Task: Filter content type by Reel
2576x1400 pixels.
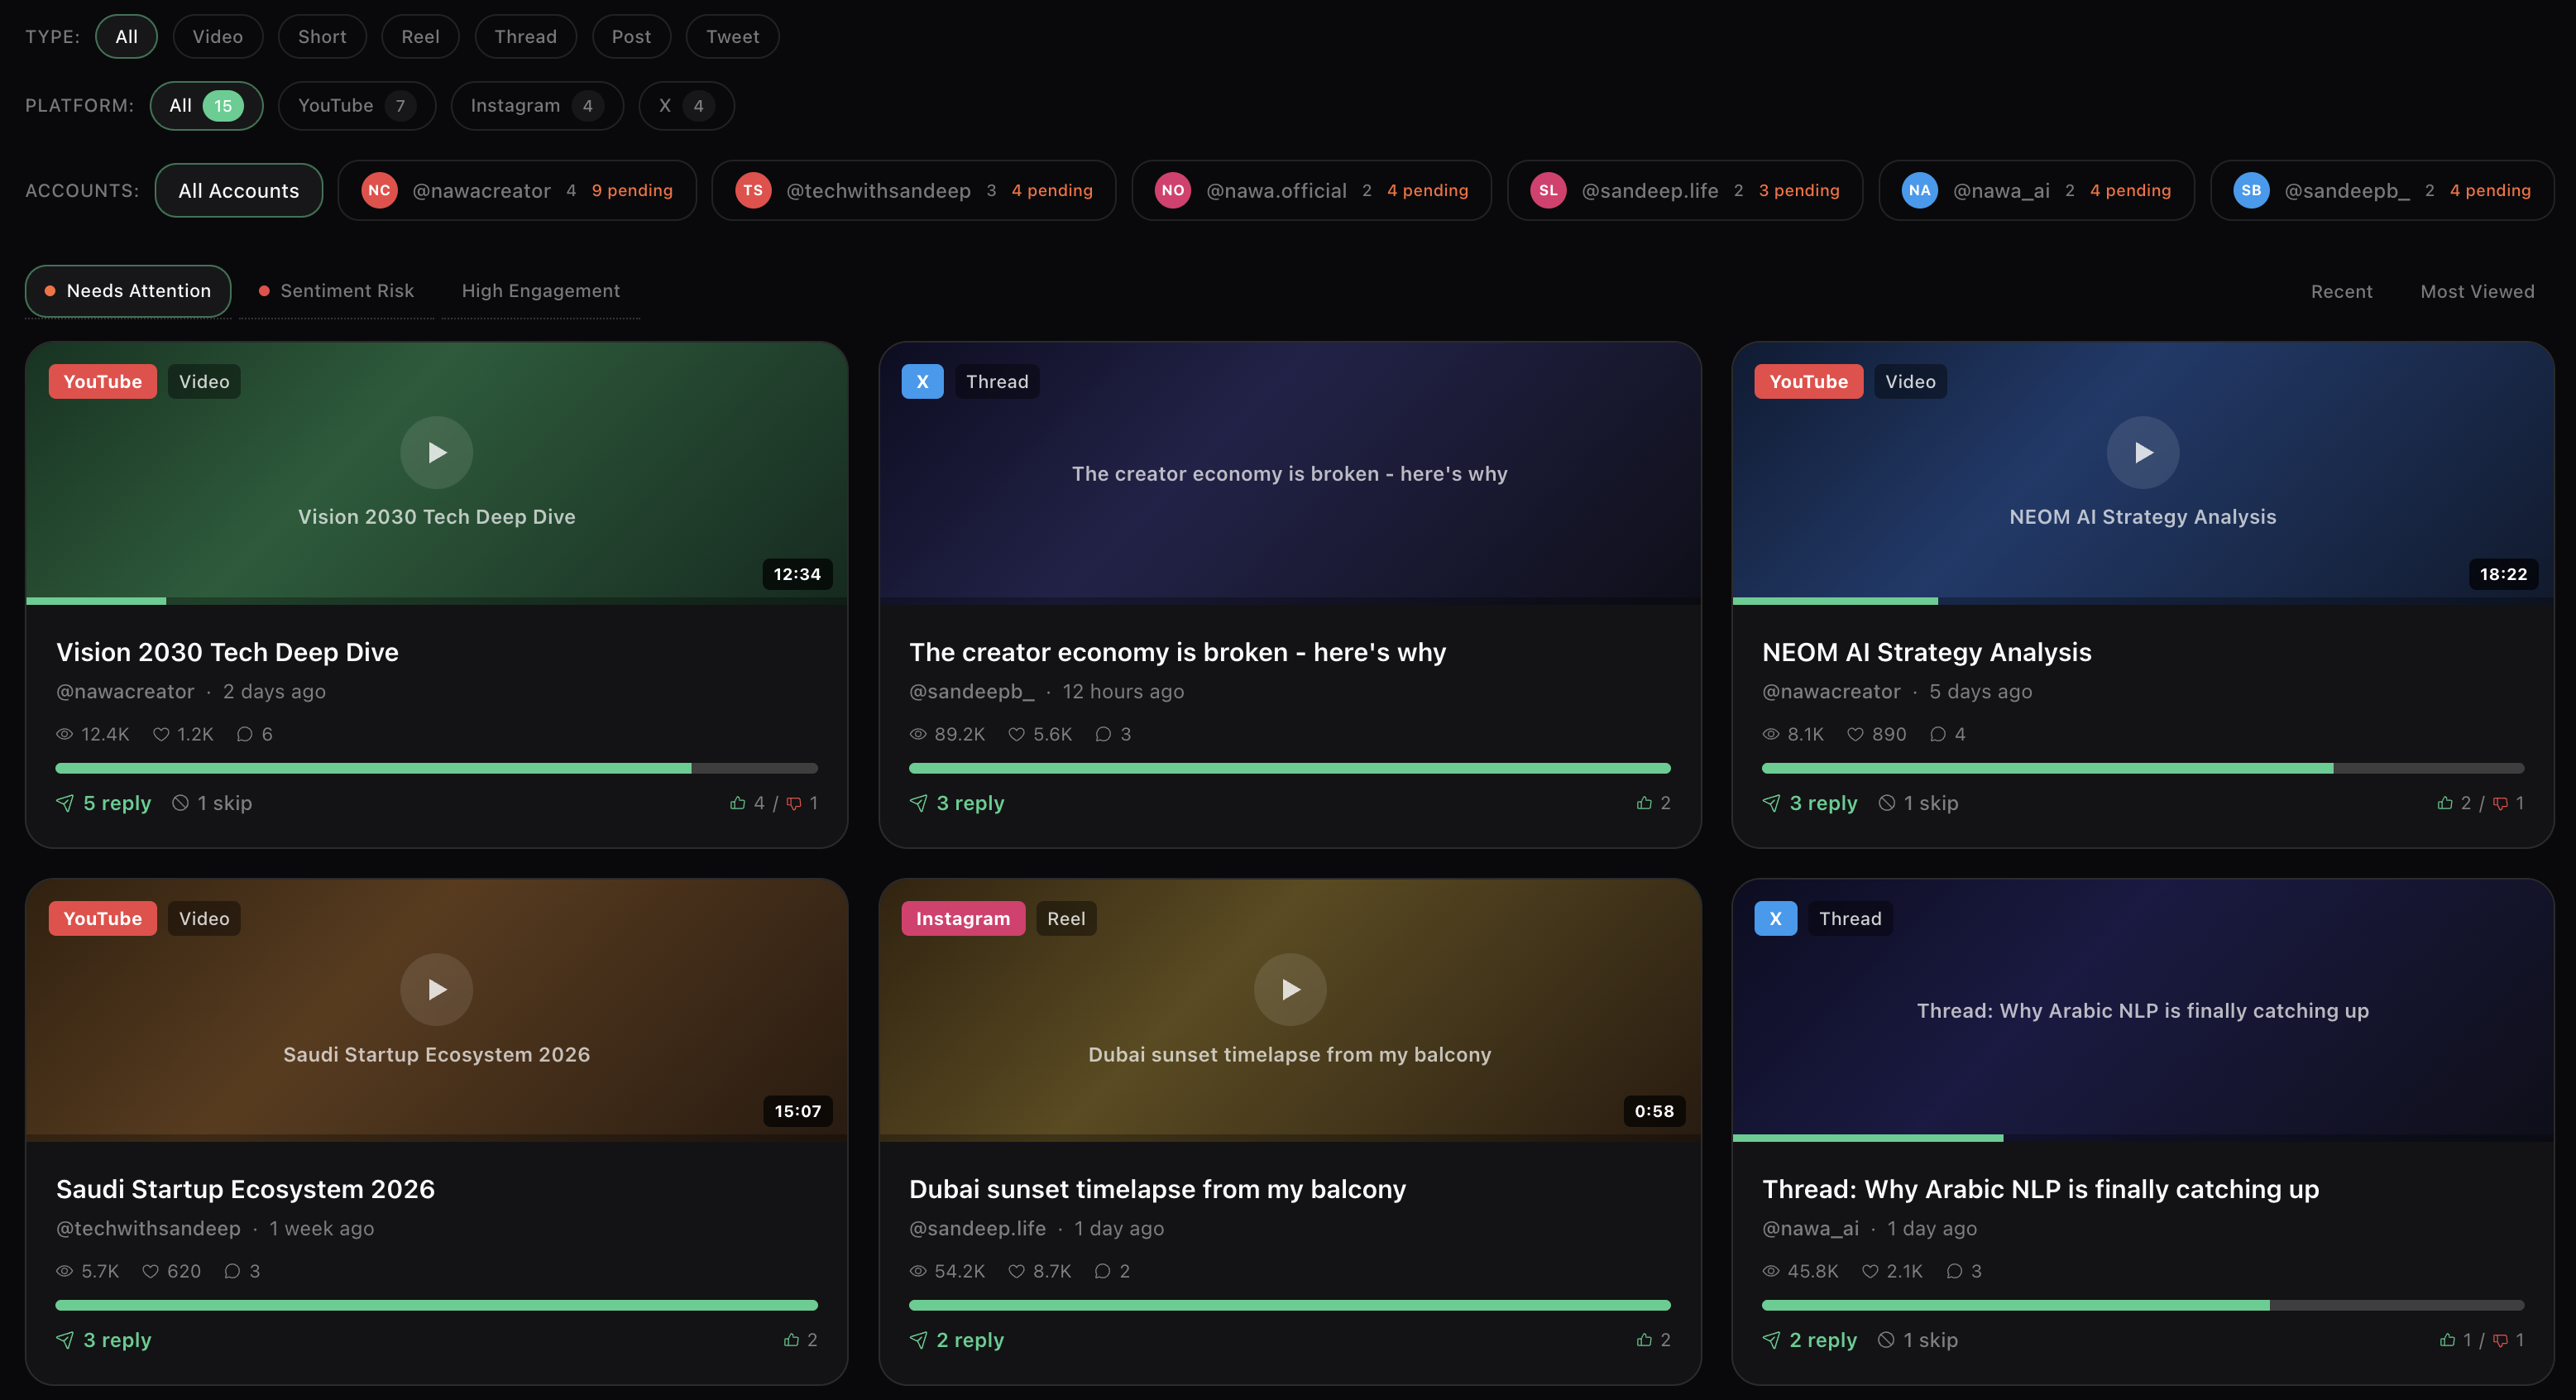Action: [x=420, y=37]
